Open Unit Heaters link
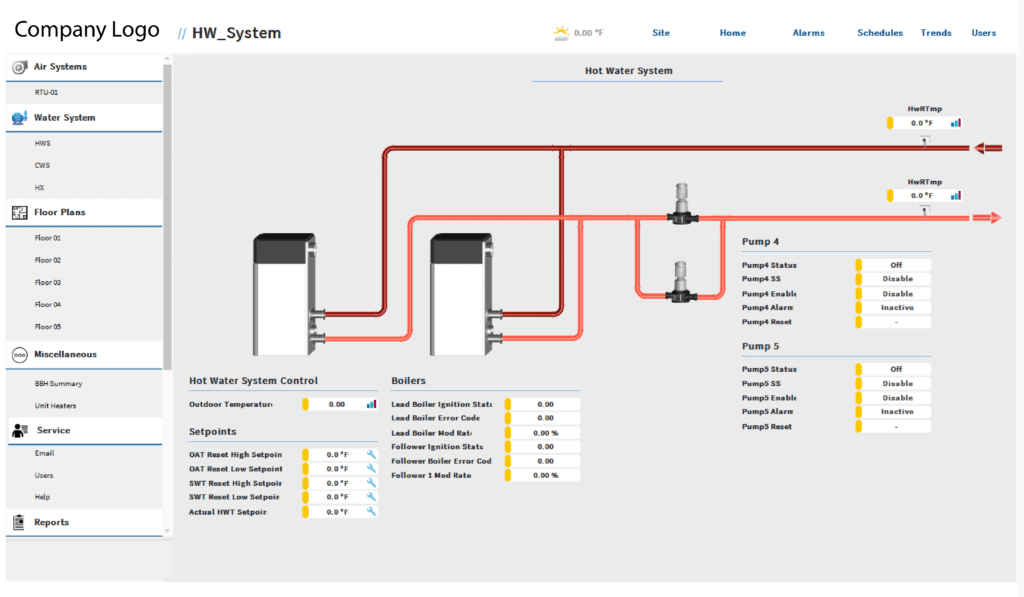The image size is (1024, 597). (56, 406)
